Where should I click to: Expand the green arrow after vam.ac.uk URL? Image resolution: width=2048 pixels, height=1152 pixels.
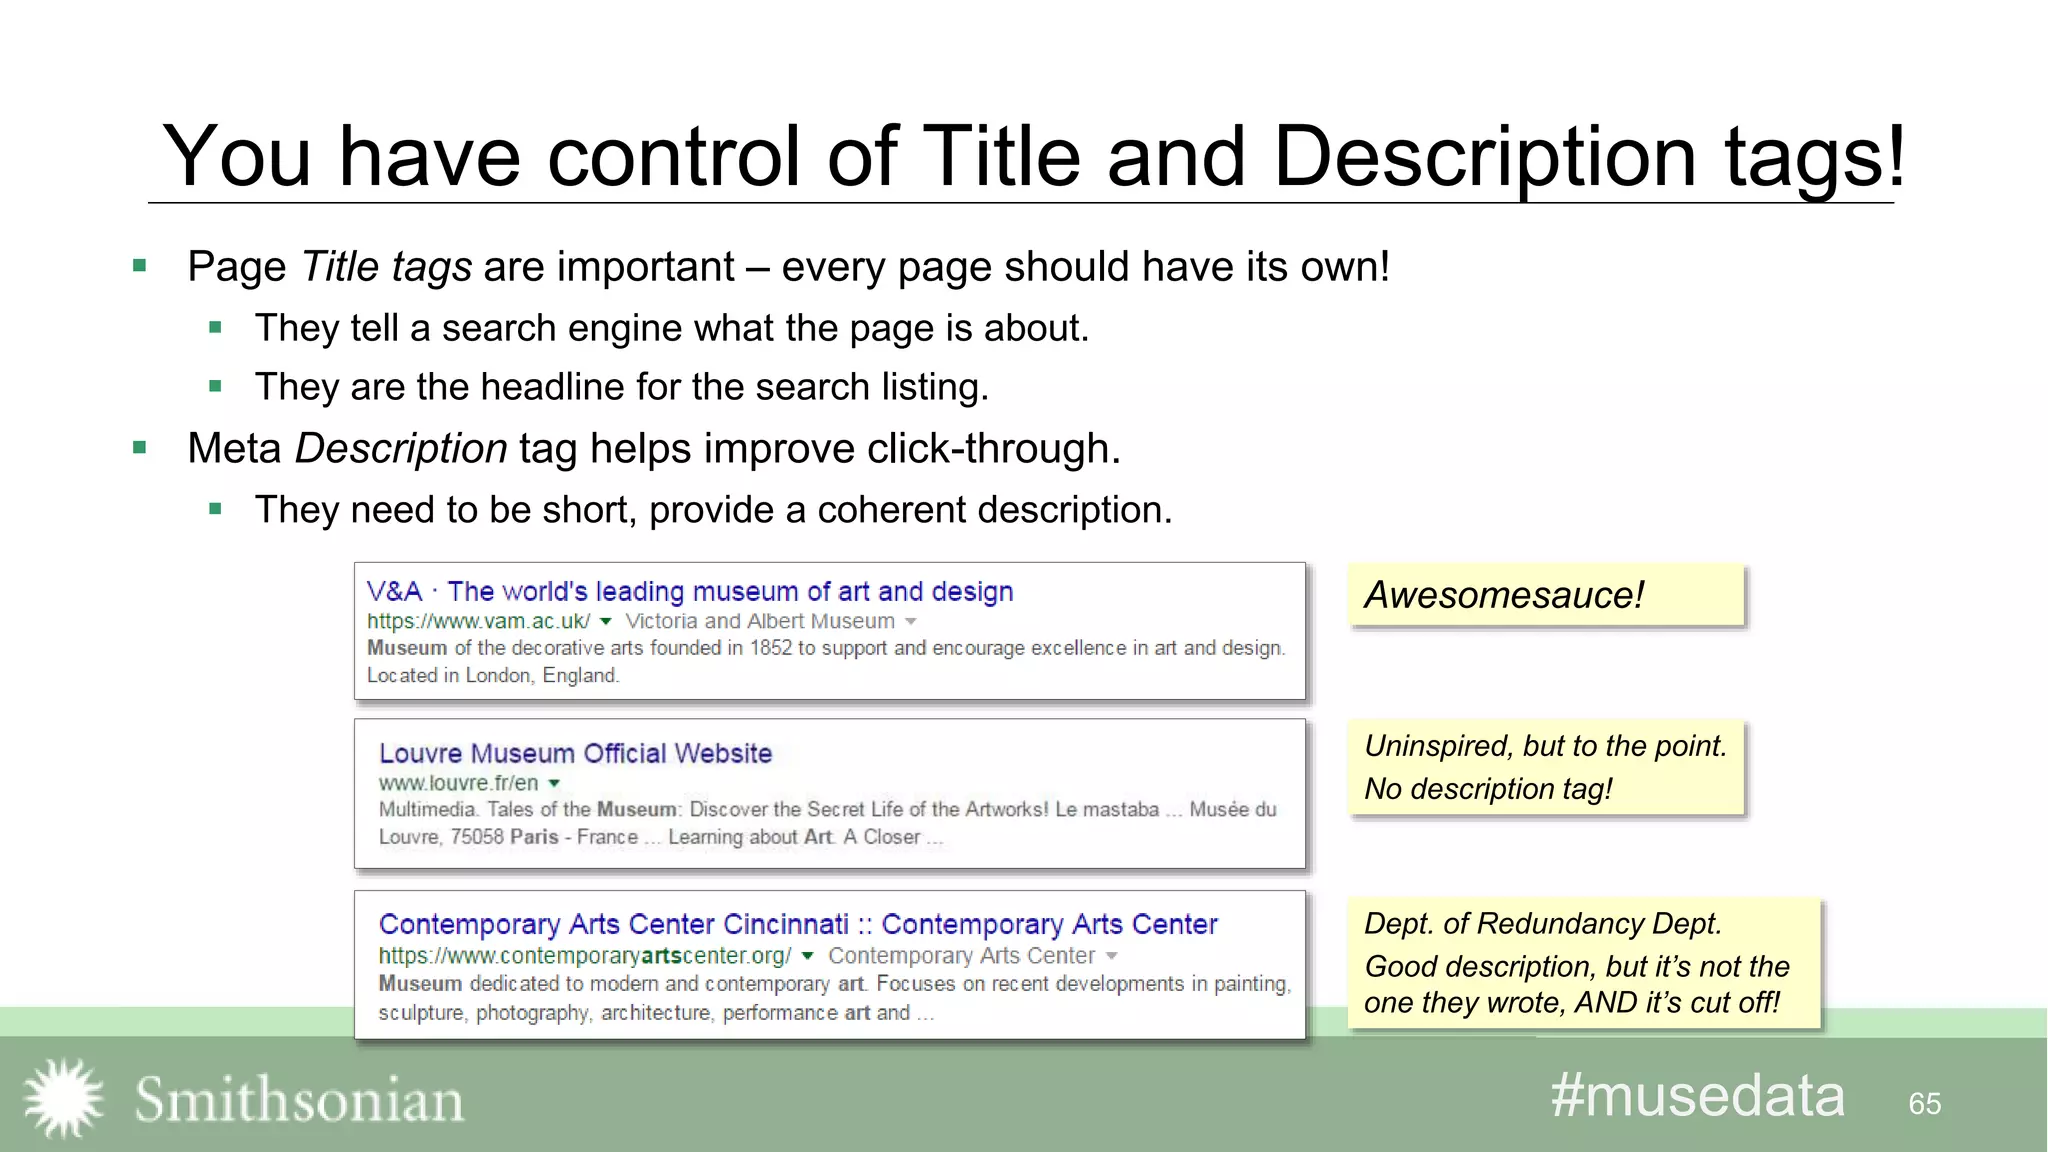[x=605, y=622]
